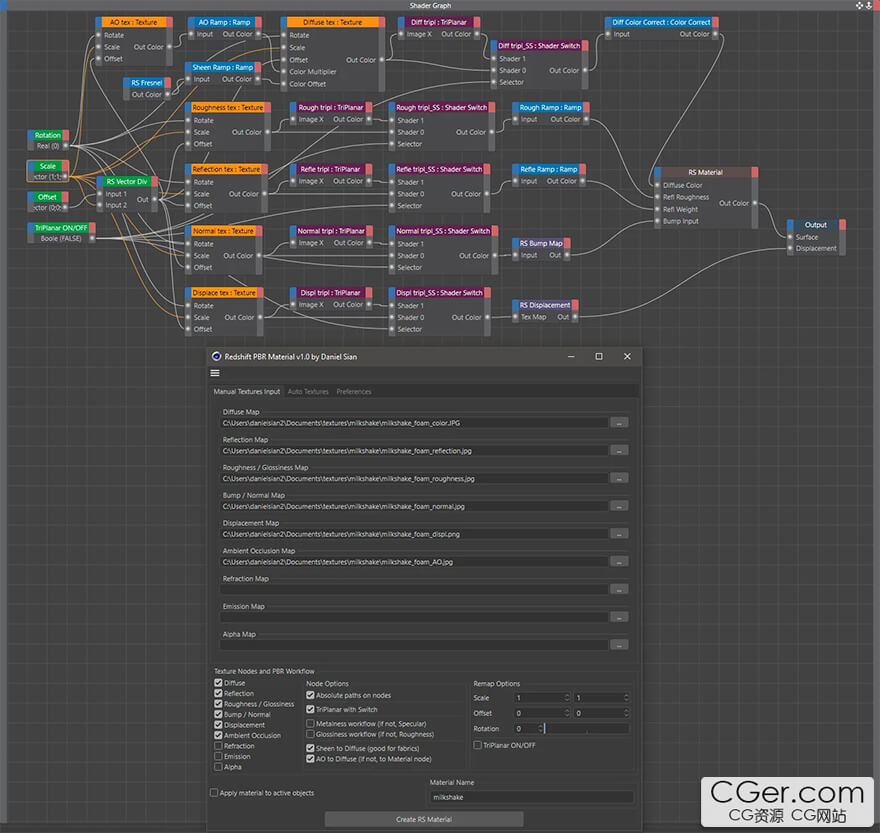The height and width of the screenshot is (833, 880).
Task: Click the empty Emission Map path field
Action: 414,617
